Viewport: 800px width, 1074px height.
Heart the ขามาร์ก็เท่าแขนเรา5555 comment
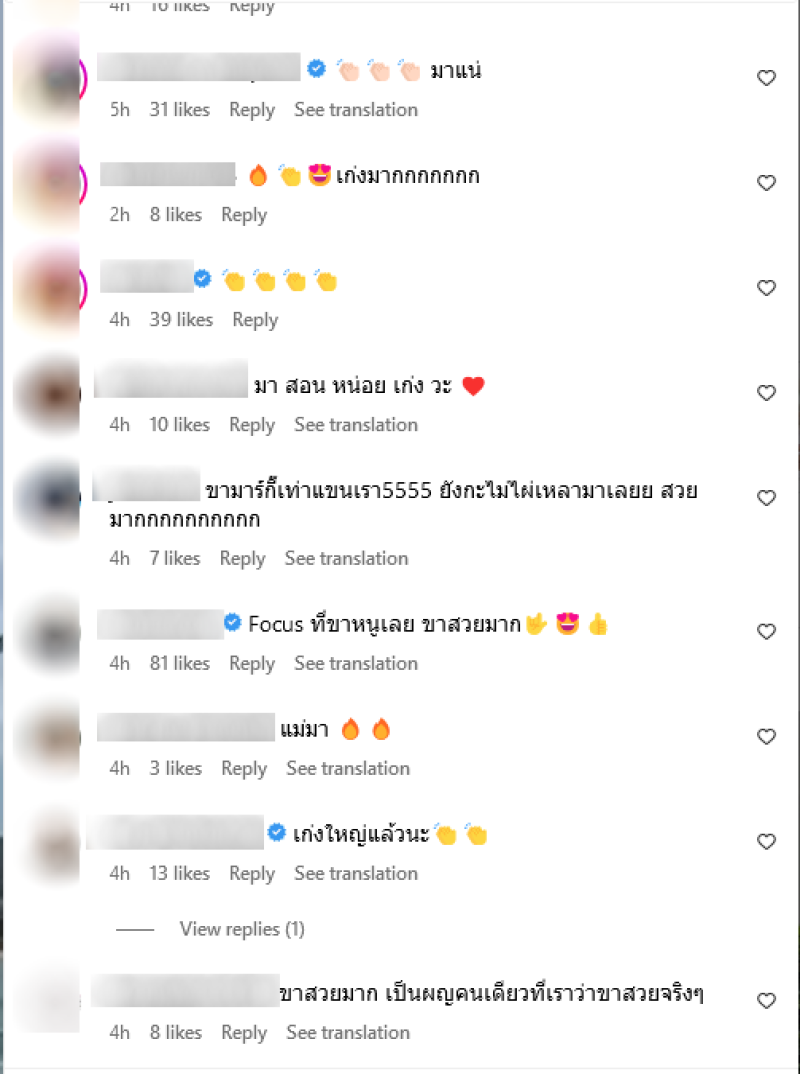[x=766, y=498]
